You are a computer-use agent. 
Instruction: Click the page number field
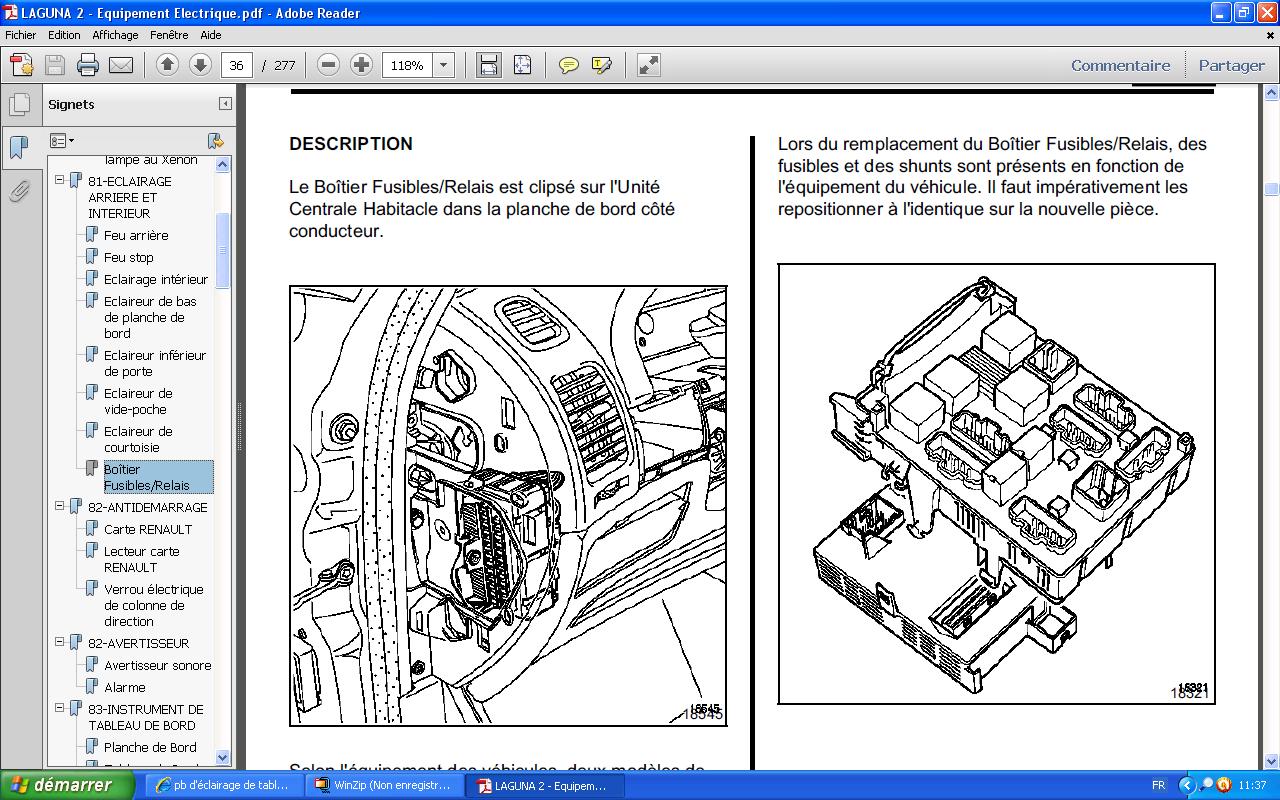coord(236,65)
